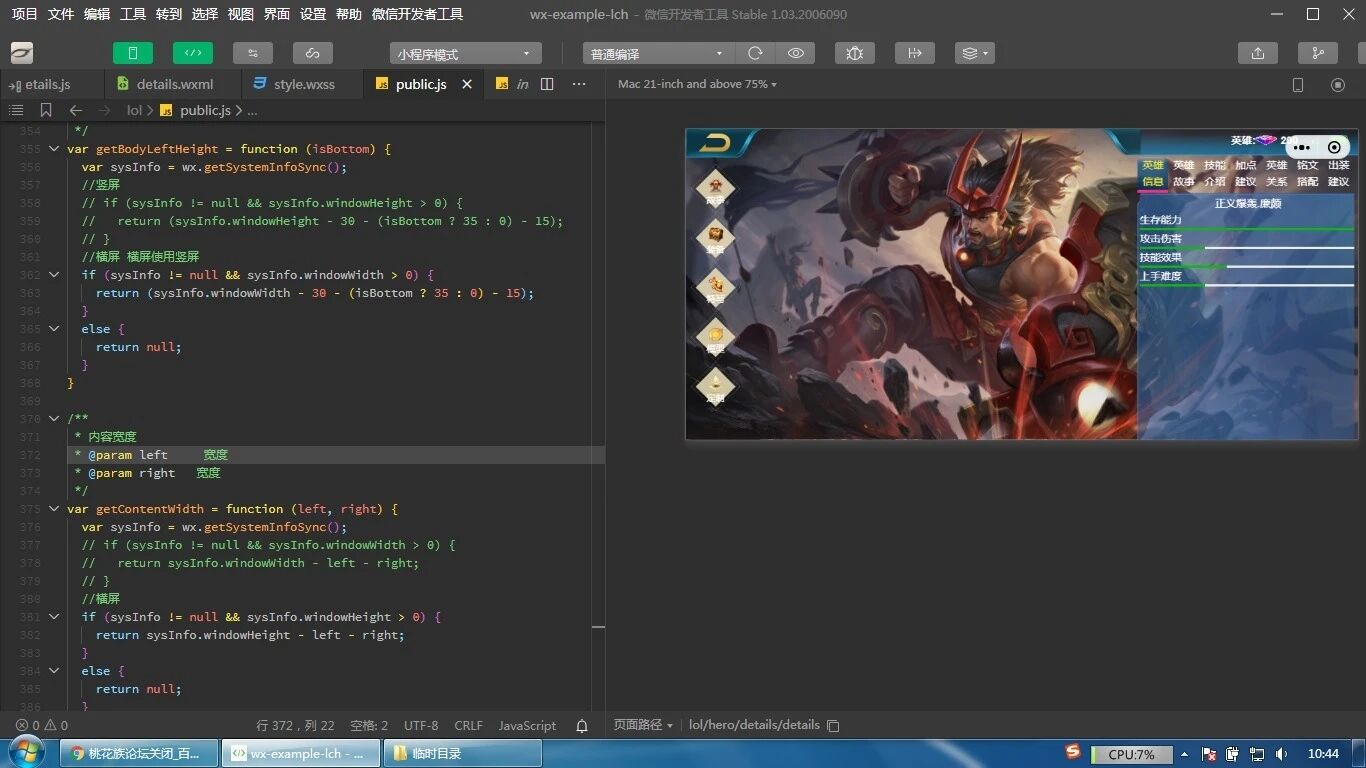Toggle the code editor panel button
The height and width of the screenshot is (768, 1366).
click(x=193, y=53)
